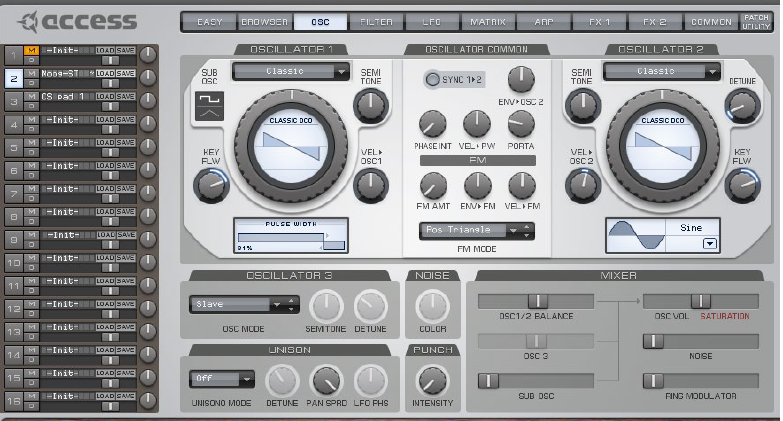Step Oscillator 3 mode up arrow

click(291, 301)
